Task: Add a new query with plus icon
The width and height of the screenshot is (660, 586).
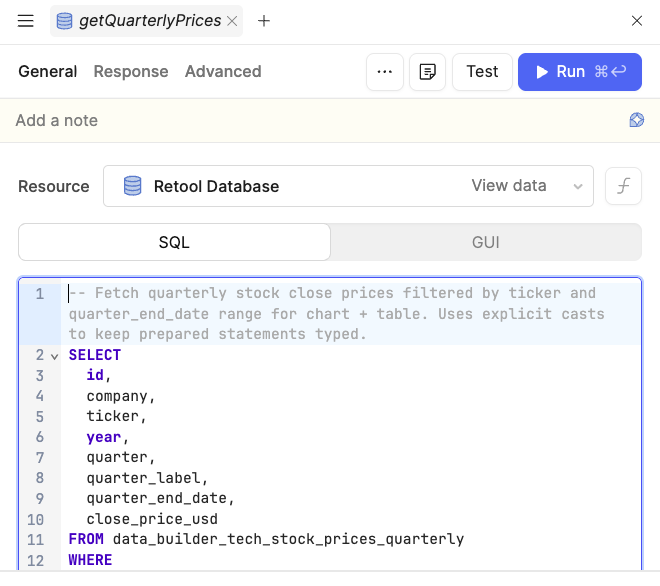Action: (263, 21)
